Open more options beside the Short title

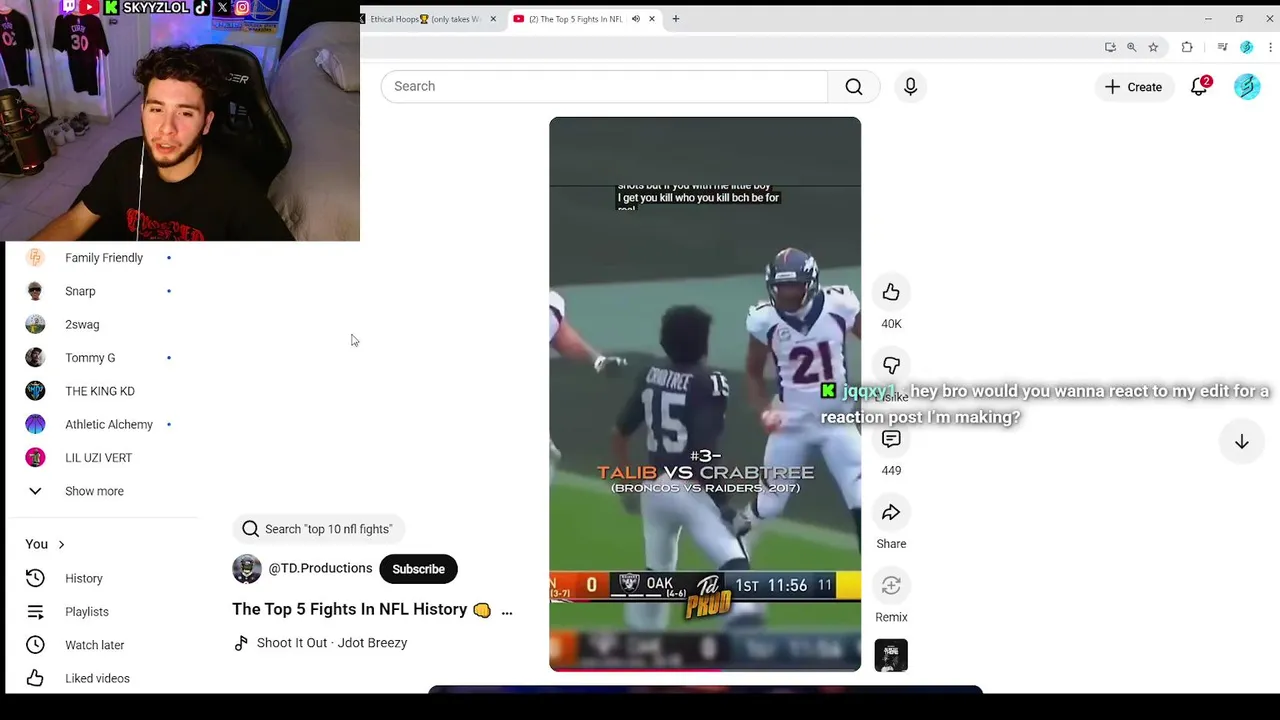click(506, 610)
